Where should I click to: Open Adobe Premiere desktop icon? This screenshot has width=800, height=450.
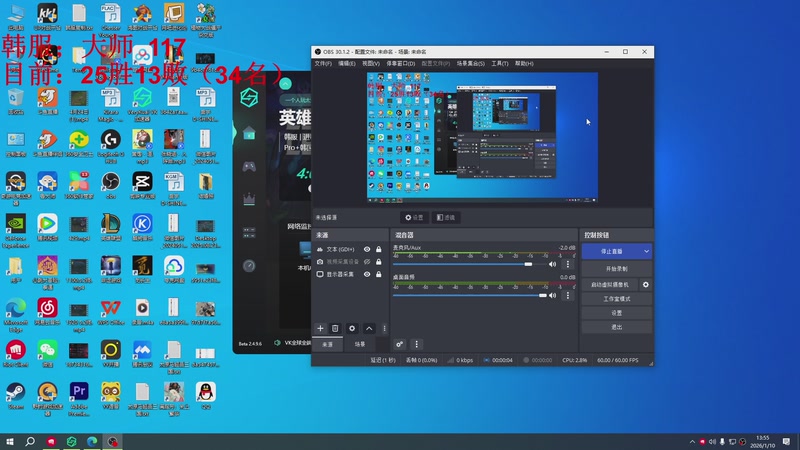click(79, 397)
